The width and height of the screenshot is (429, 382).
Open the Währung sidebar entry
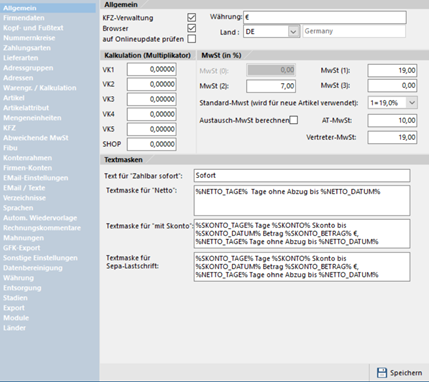click(x=18, y=278)
